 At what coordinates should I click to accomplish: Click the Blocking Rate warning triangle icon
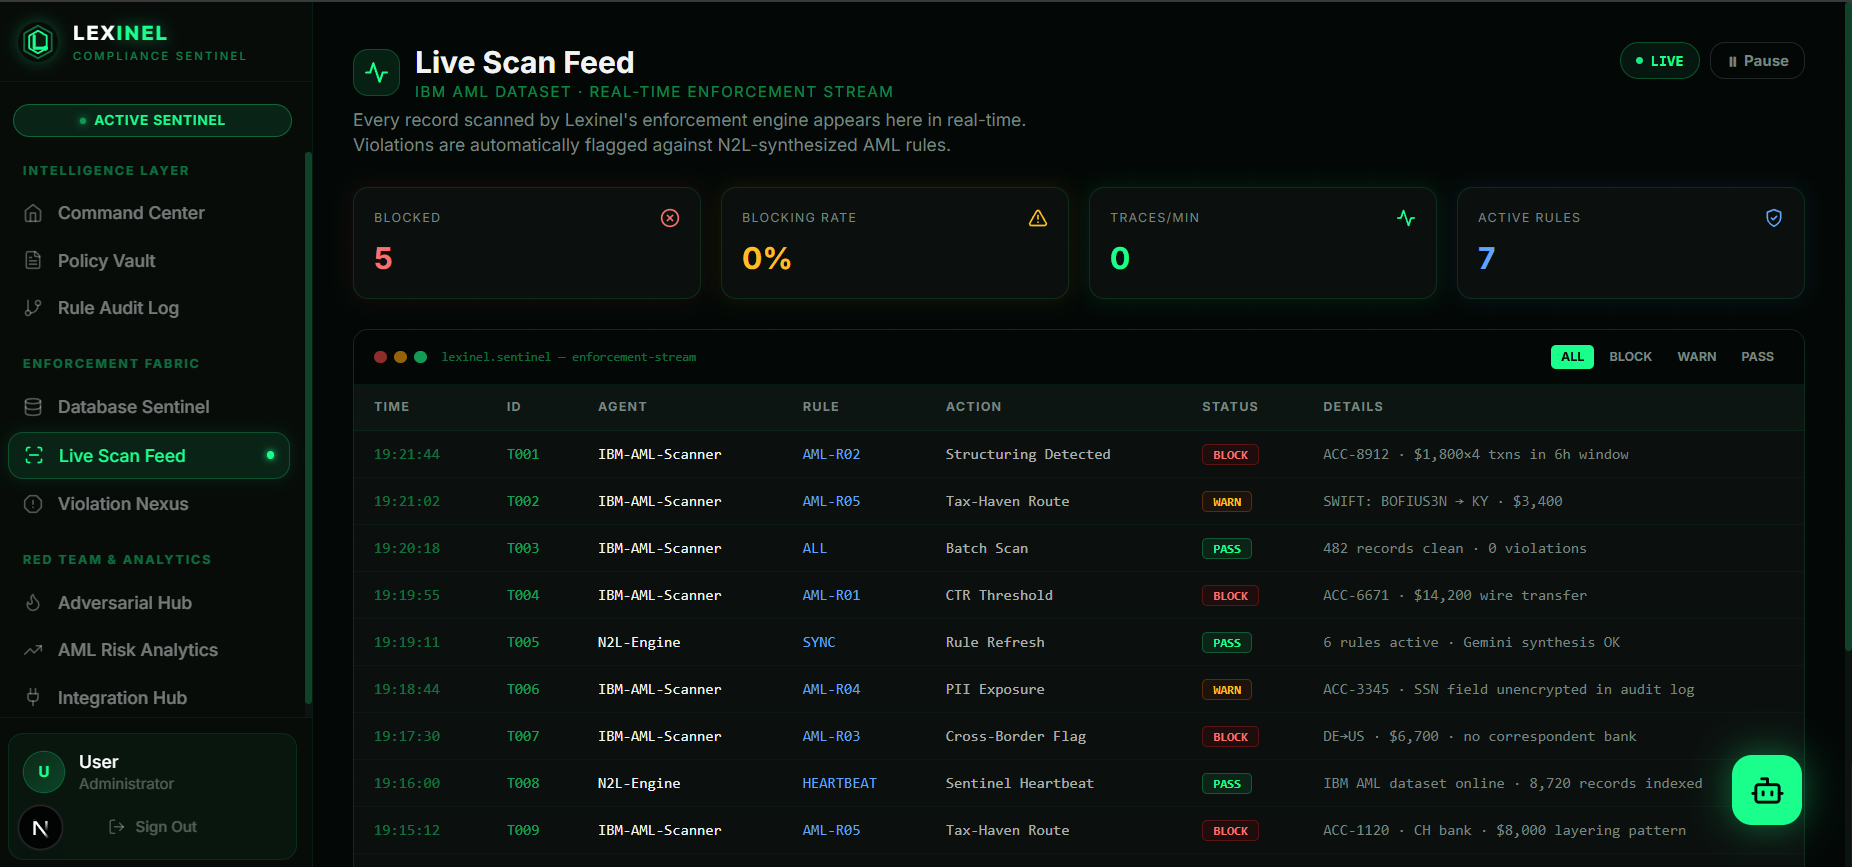(x=1038, y=218)
